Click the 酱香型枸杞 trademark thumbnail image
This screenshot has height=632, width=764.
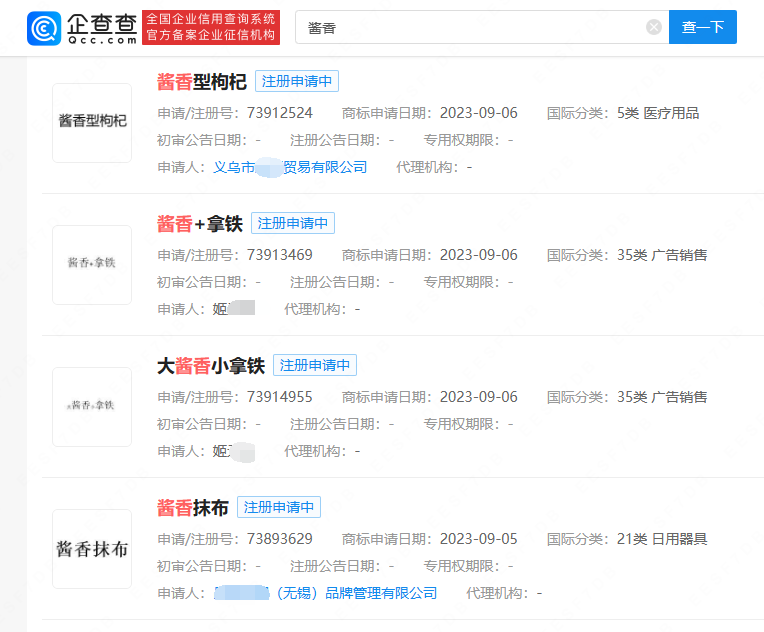(92, 122)
